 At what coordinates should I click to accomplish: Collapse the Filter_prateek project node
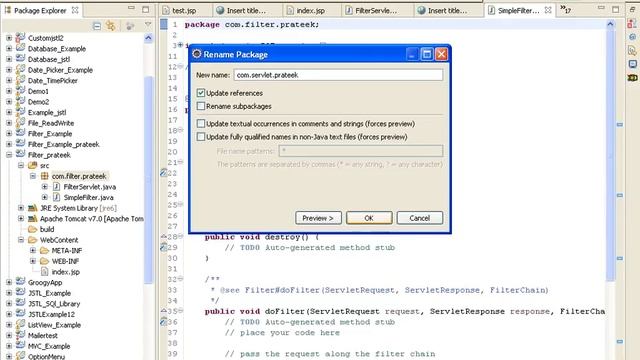9,155
